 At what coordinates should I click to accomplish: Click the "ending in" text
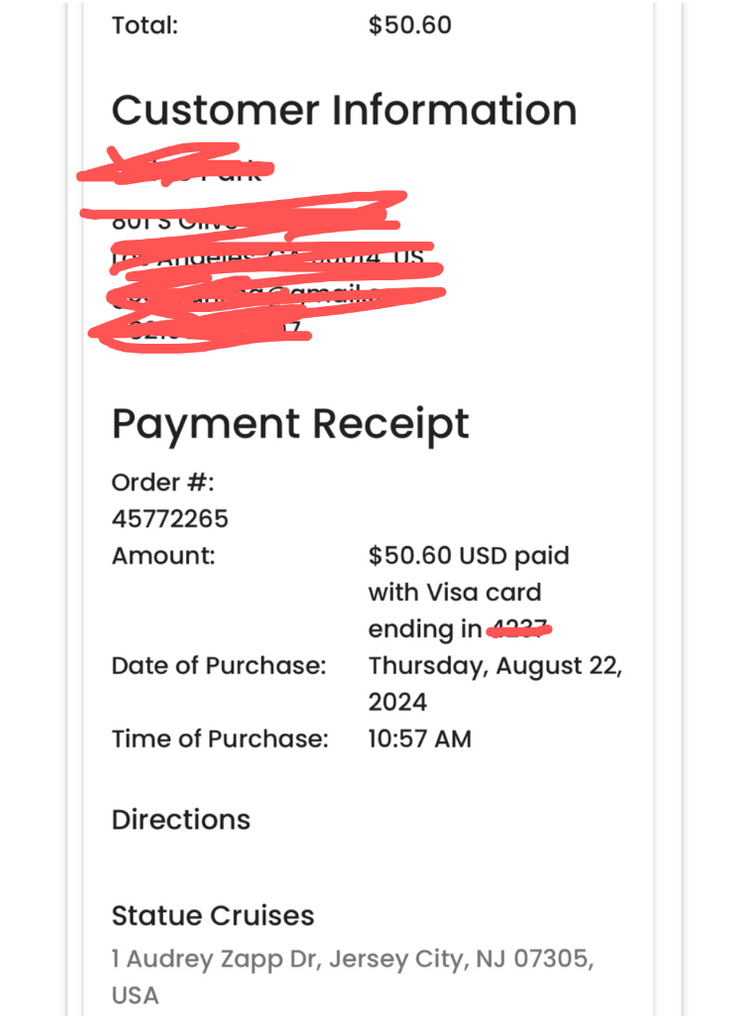(x=425, y=629)
